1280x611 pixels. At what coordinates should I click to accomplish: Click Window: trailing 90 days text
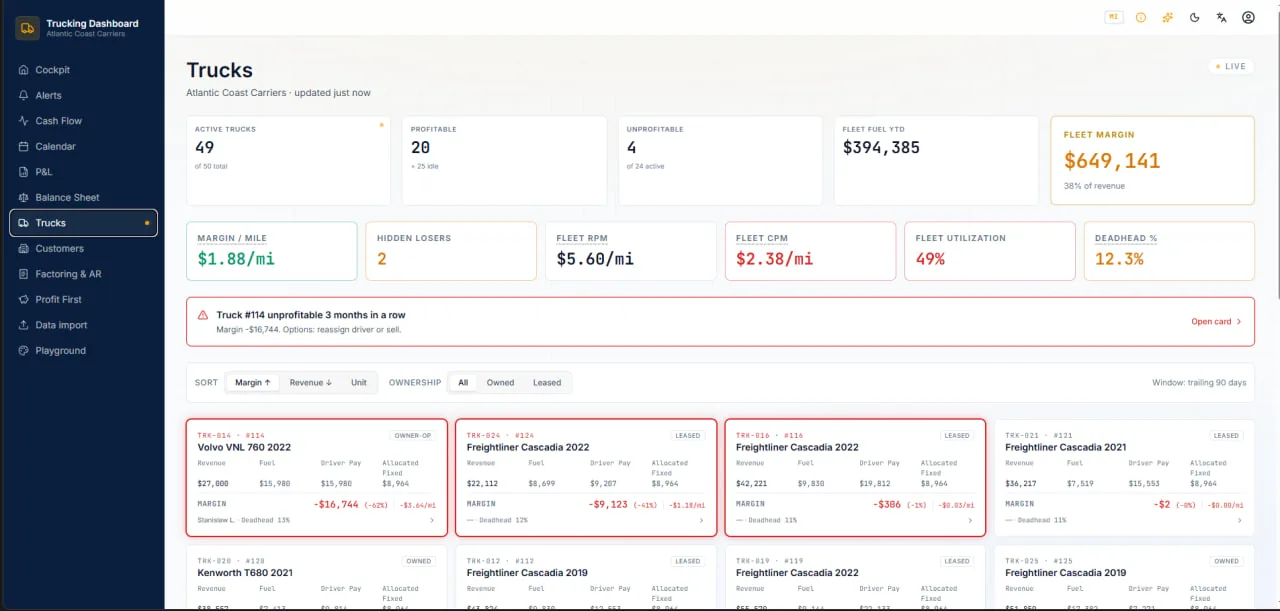[1199, 382]
